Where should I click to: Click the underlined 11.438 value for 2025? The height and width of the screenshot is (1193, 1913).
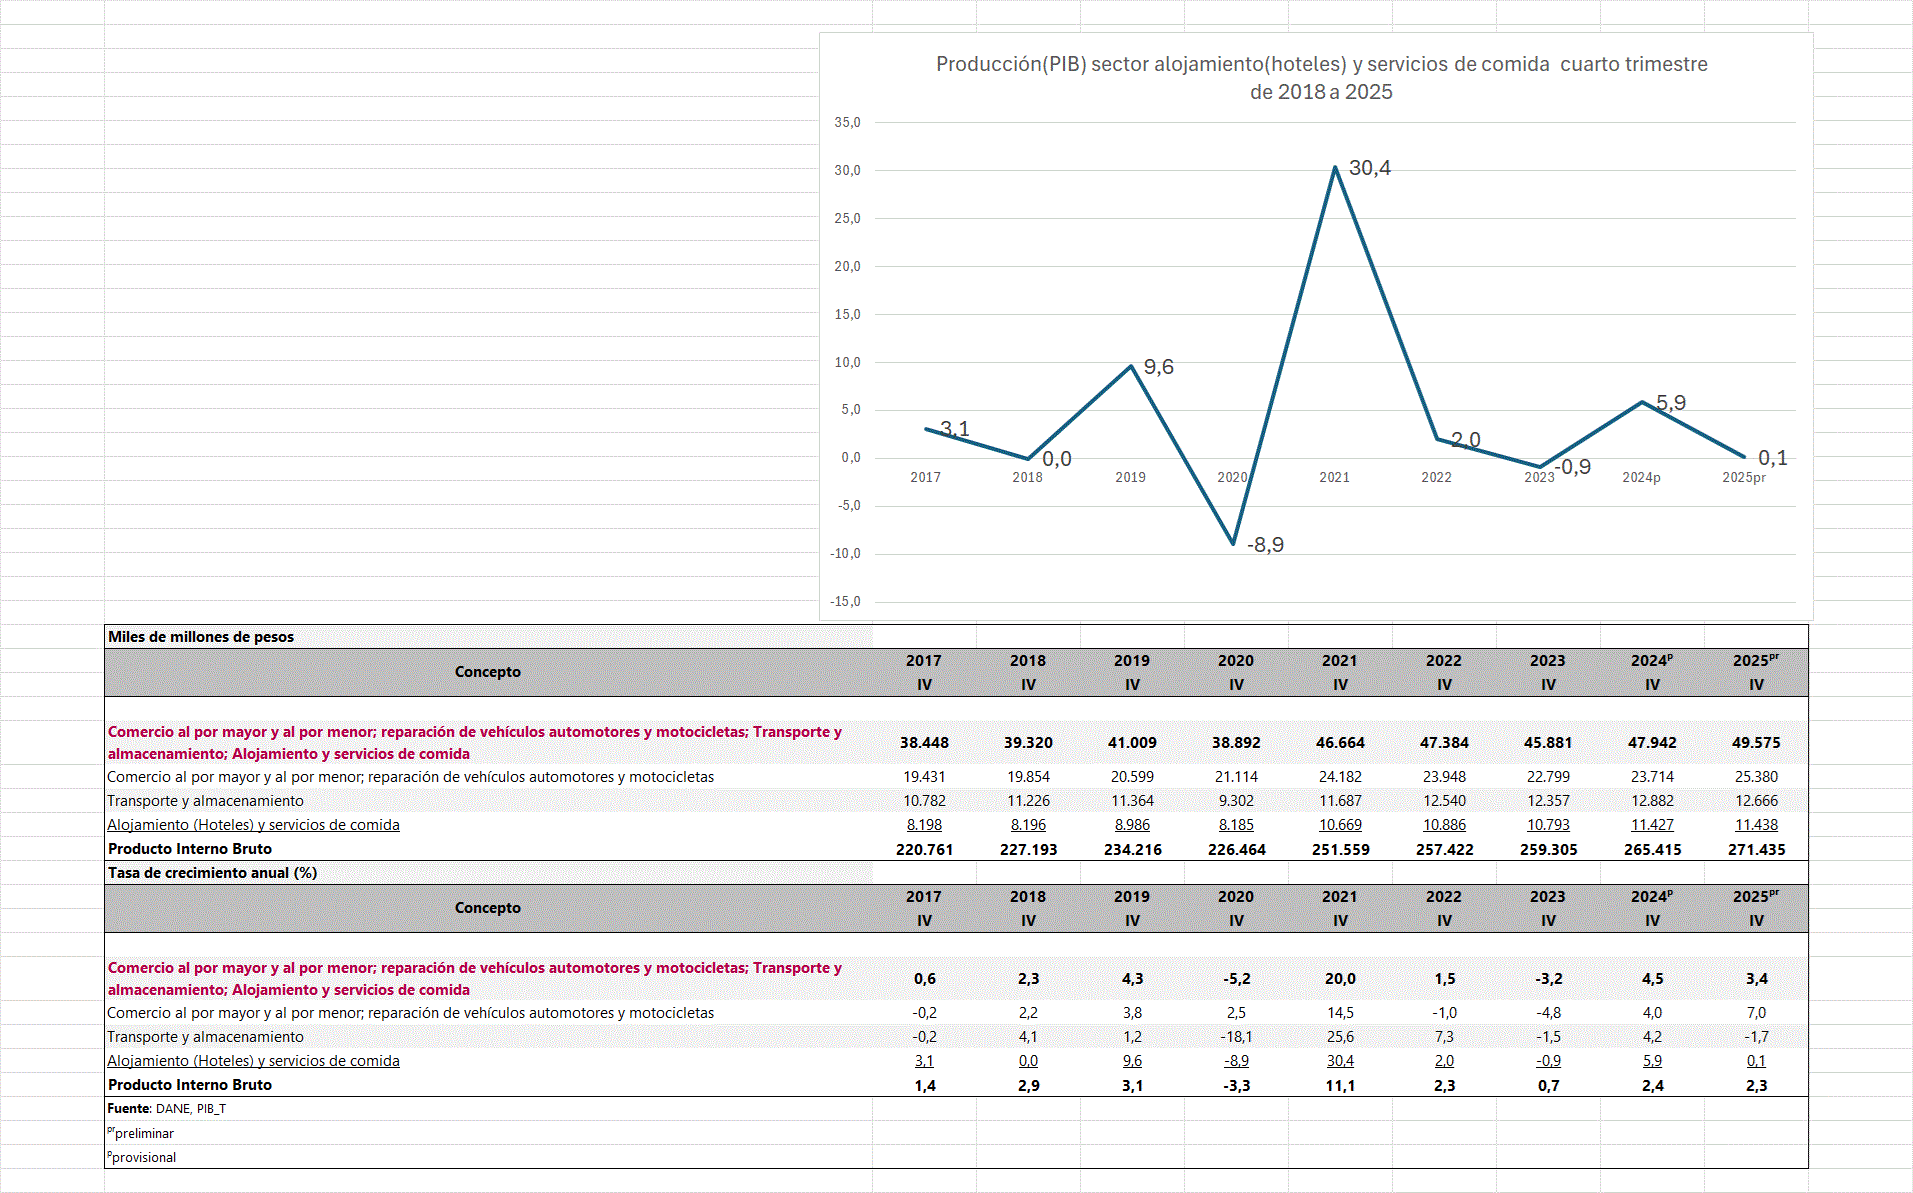click(x=1756, y=825)
